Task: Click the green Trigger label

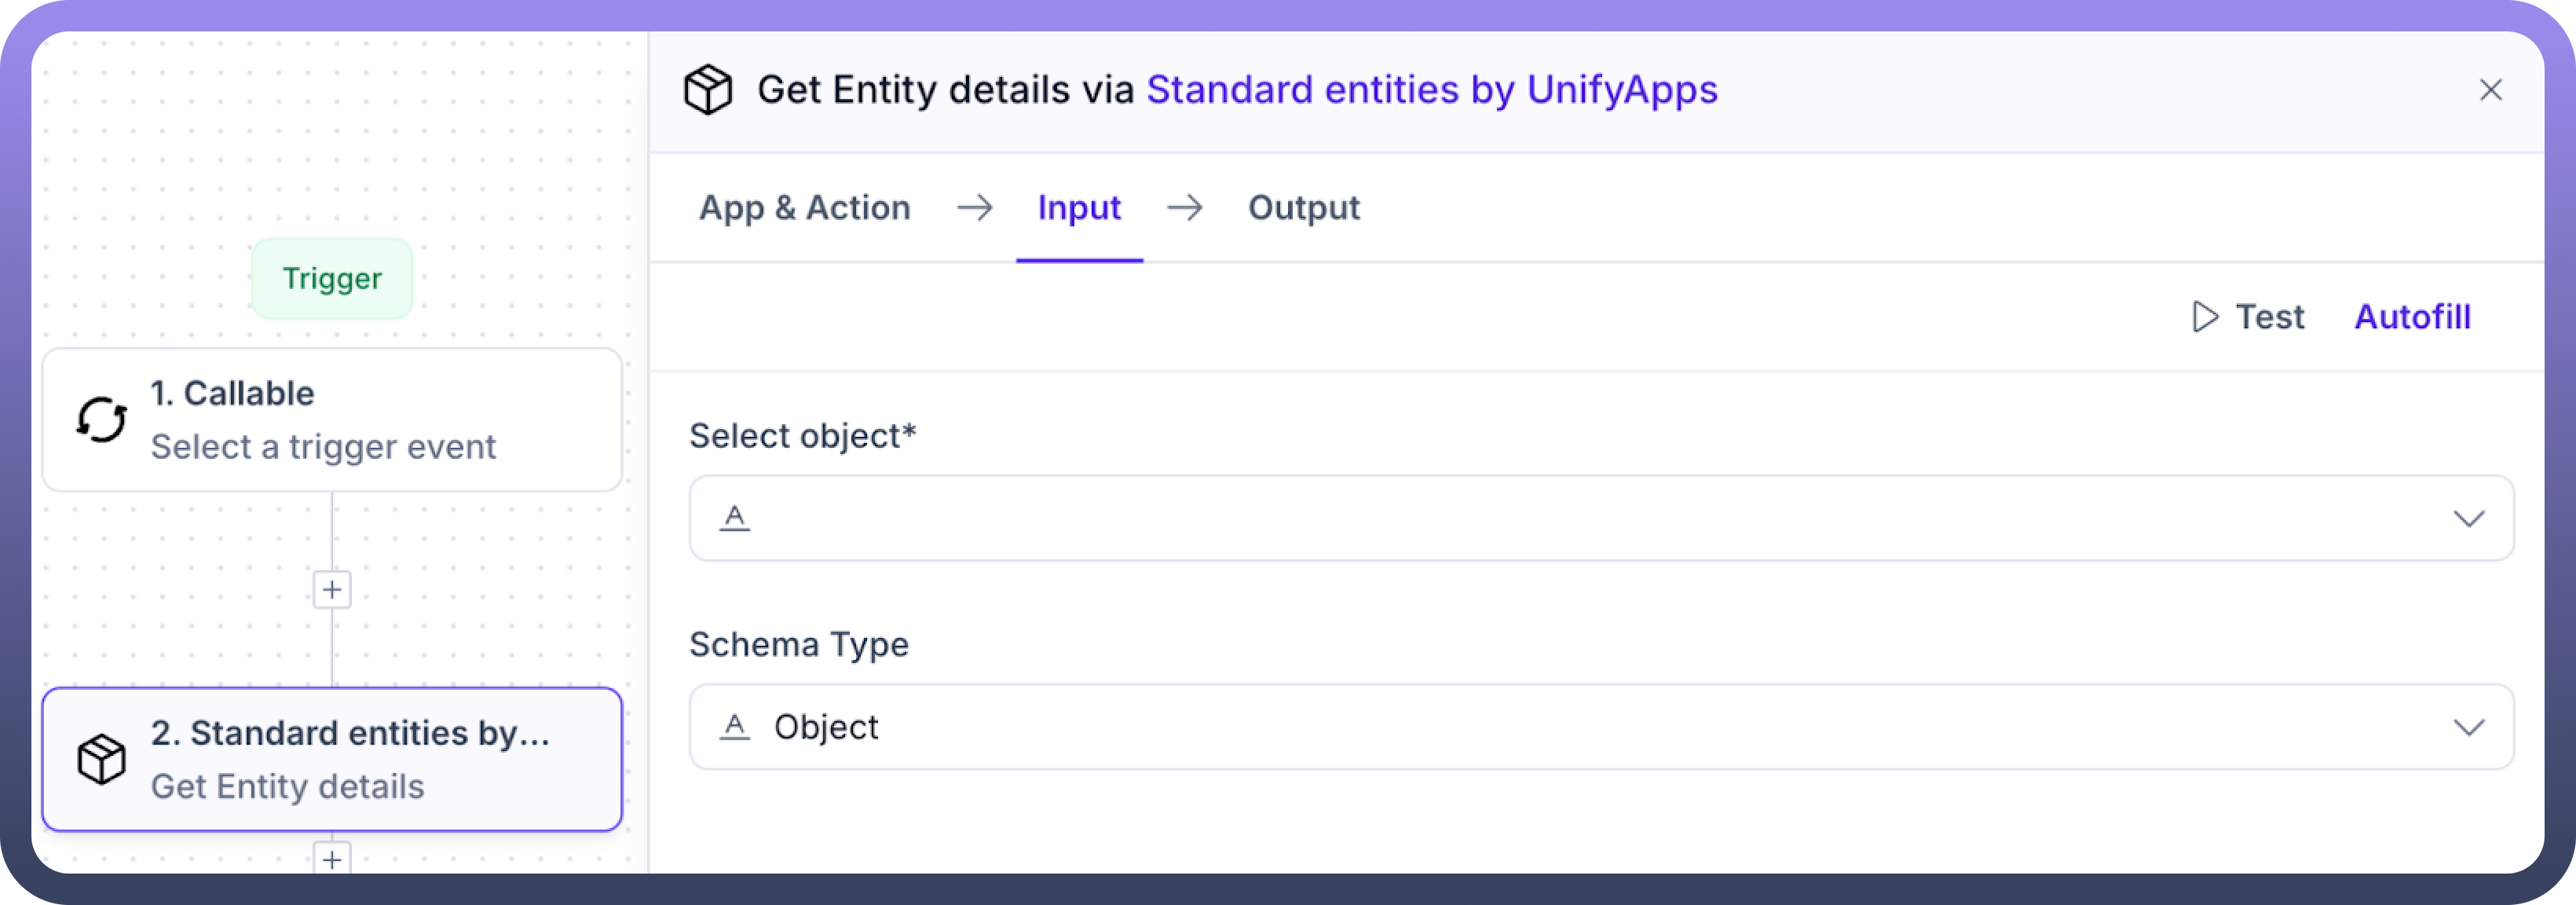Action: (x=332, y=279)
